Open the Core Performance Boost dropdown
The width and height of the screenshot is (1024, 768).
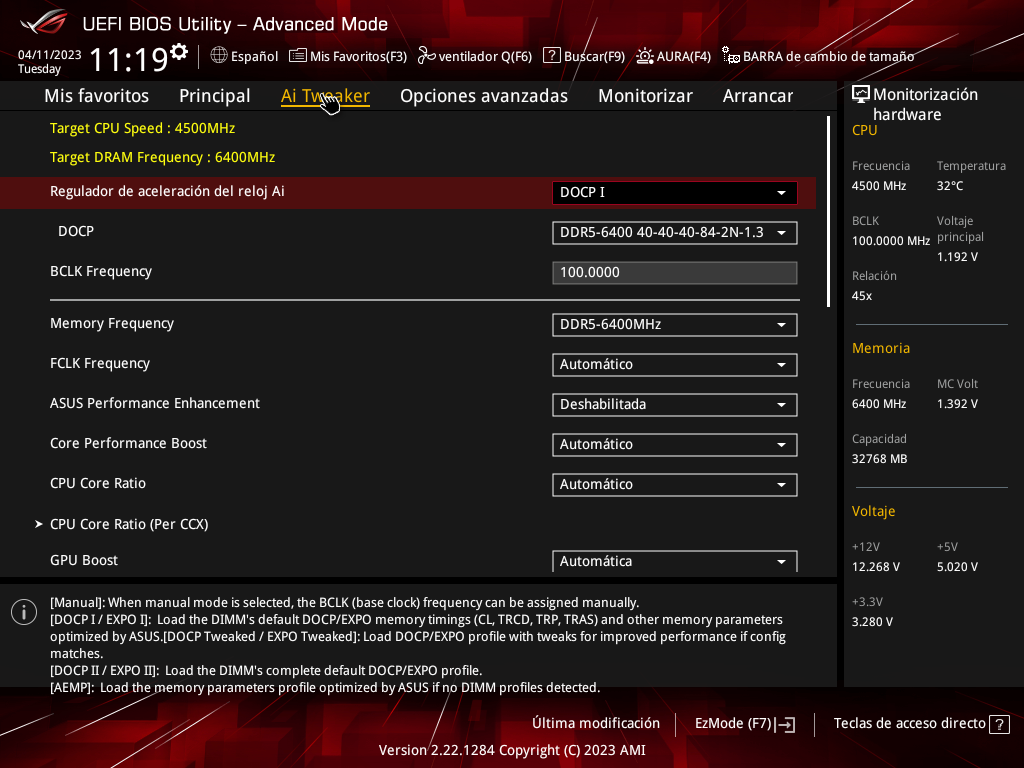675,445
